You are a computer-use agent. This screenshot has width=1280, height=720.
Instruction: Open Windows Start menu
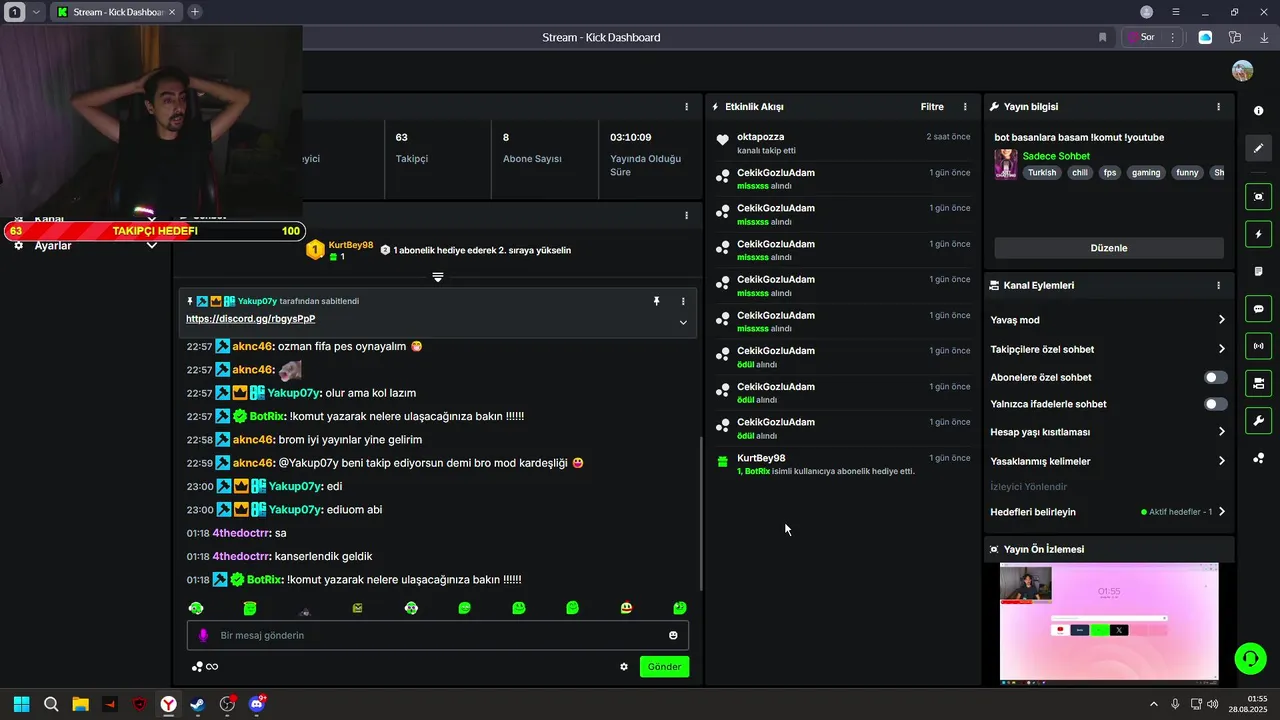point(21,704)
